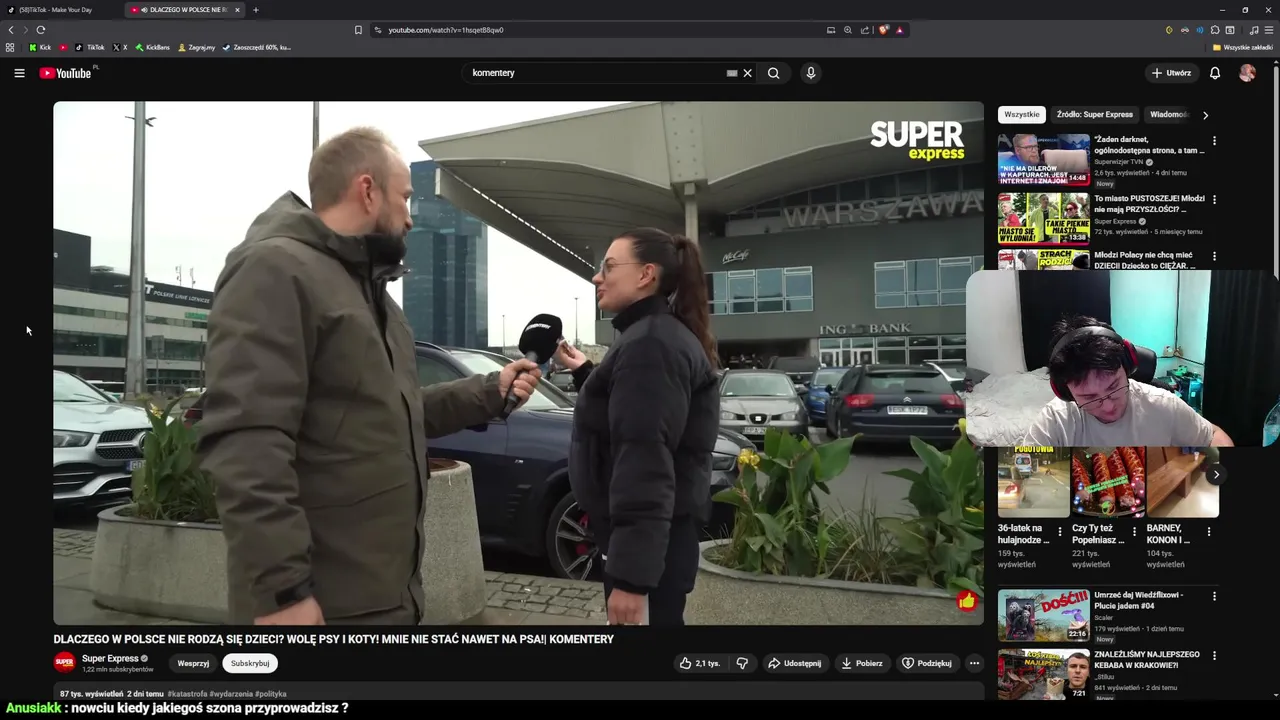
Task: Open the X bookmark
Action: click(120, 47)
